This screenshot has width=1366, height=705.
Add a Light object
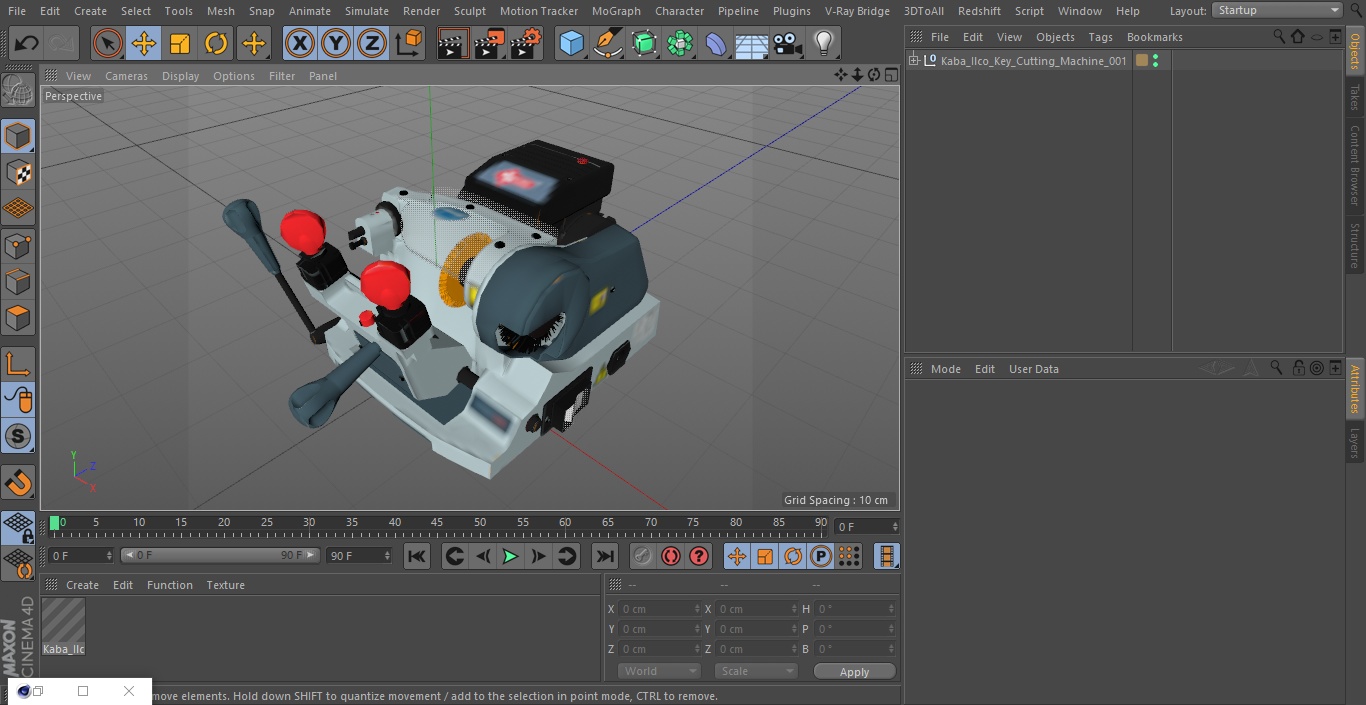[823, 43]
